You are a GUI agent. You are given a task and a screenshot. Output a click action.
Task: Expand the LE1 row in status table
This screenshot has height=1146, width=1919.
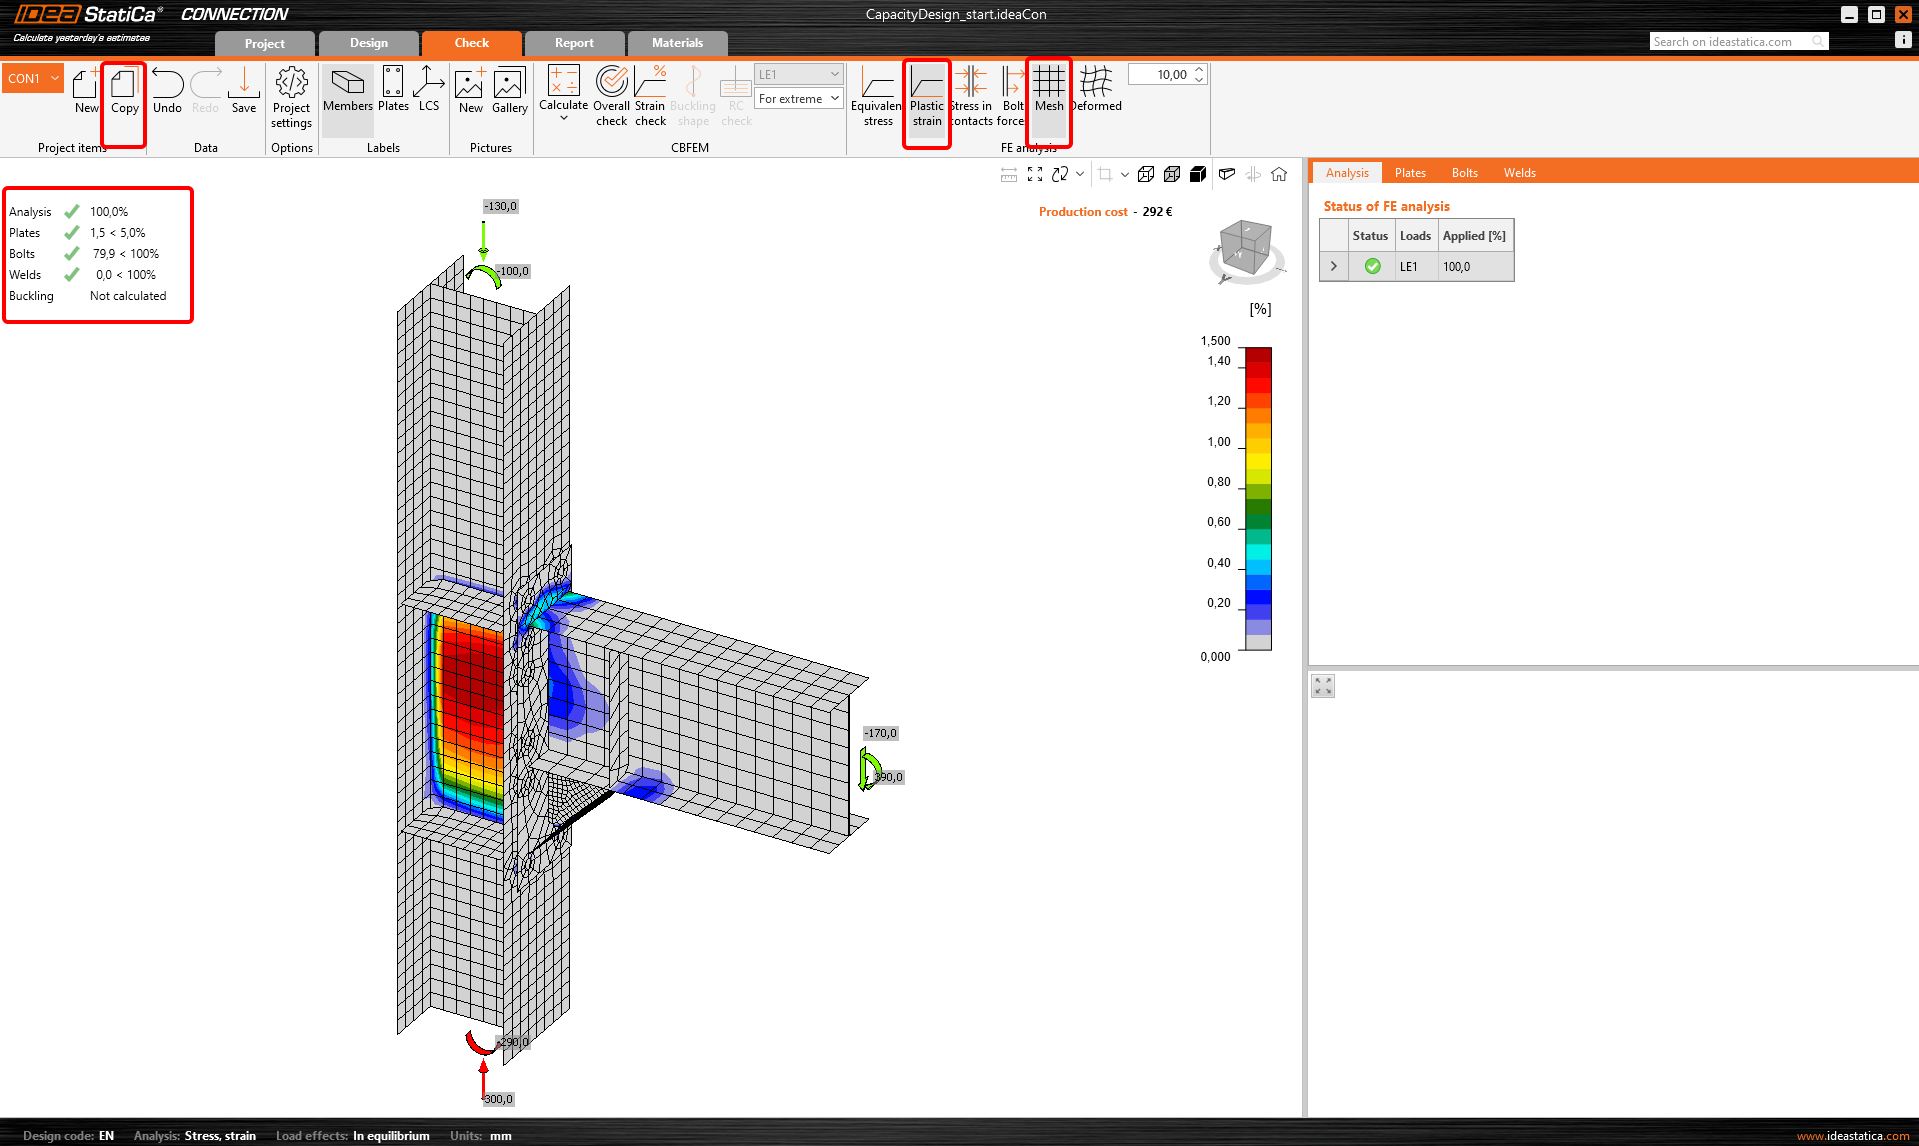point(1333,266)
